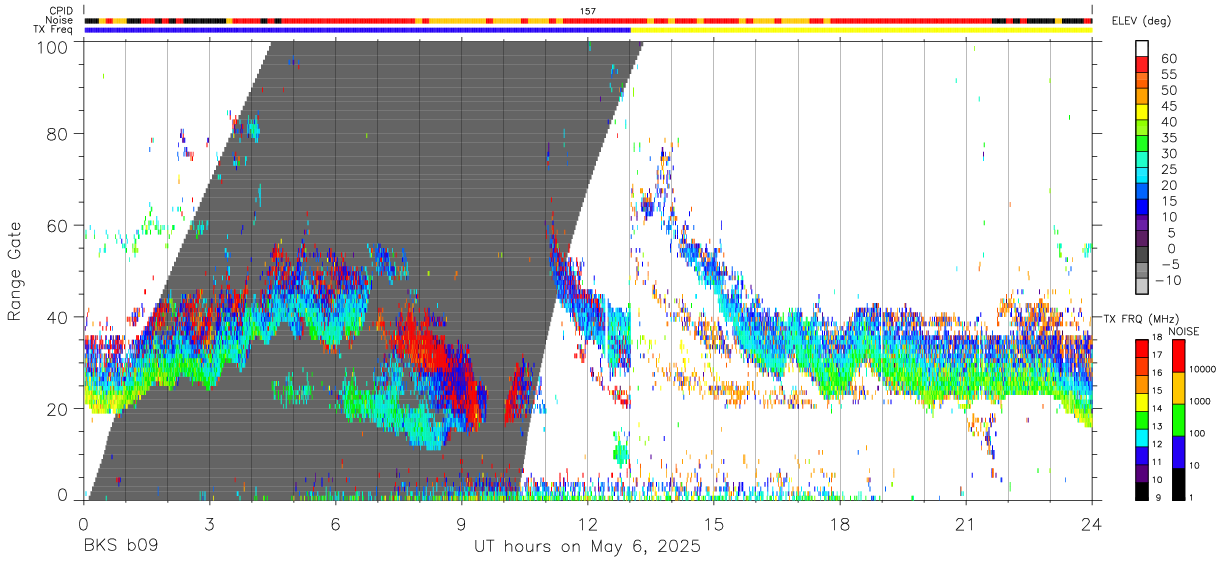The height and width of the screenshot is (567, 1228).
Task: Select the red top swatch of the NOISE colorbar
Action: [1177, 356]
